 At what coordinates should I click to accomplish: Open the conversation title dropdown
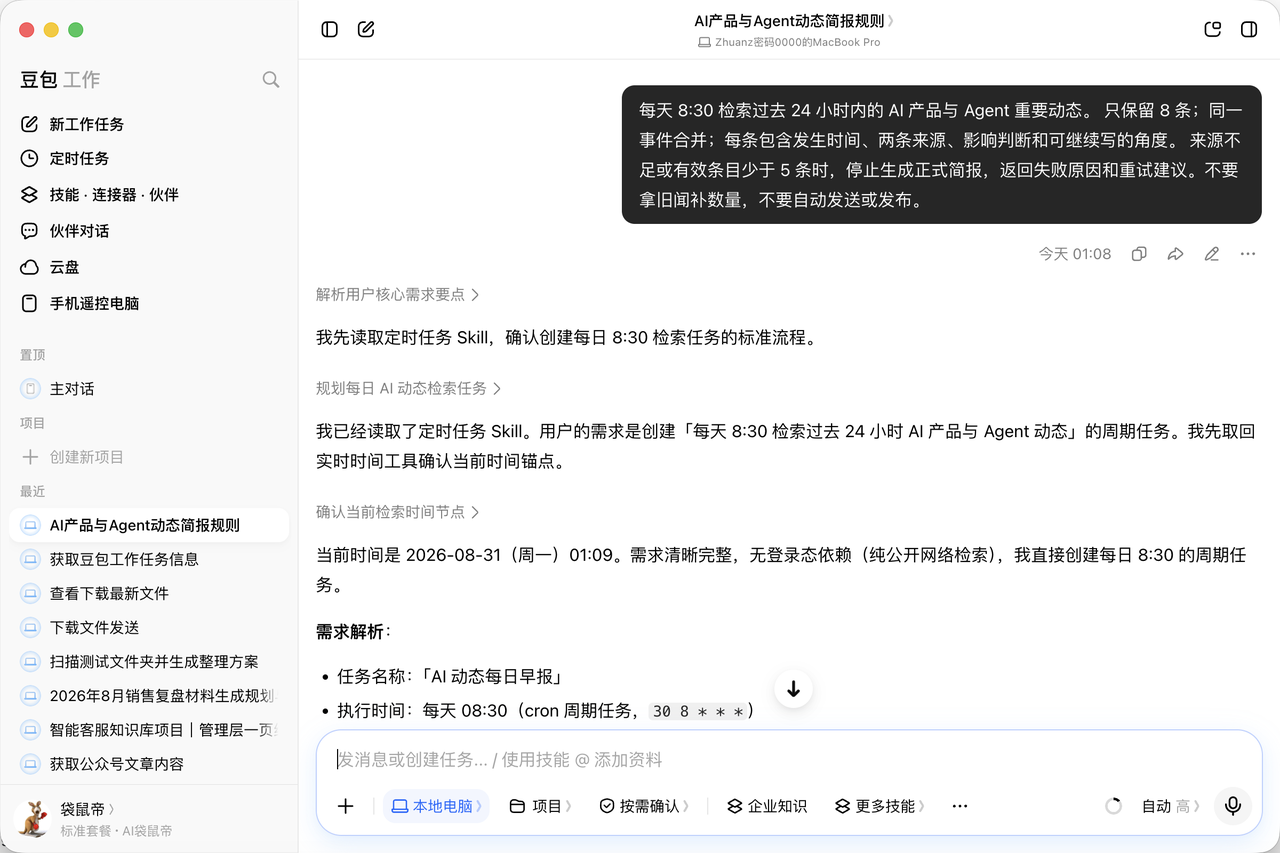click(x=794, y=20)
